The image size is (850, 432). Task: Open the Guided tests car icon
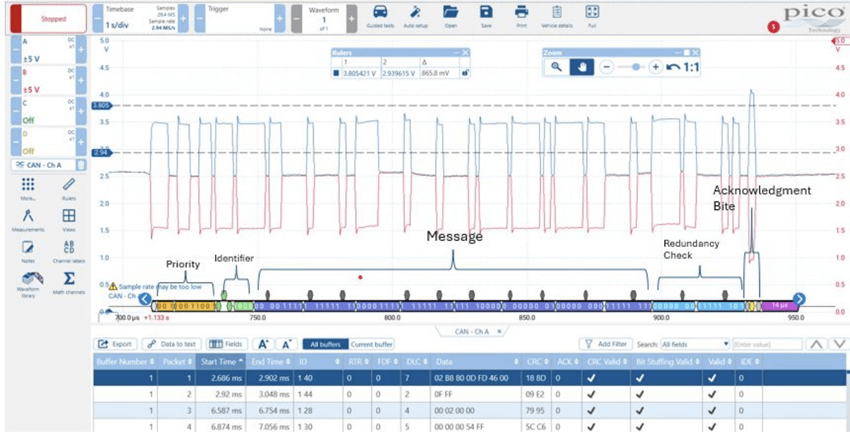tap(381, 13)
